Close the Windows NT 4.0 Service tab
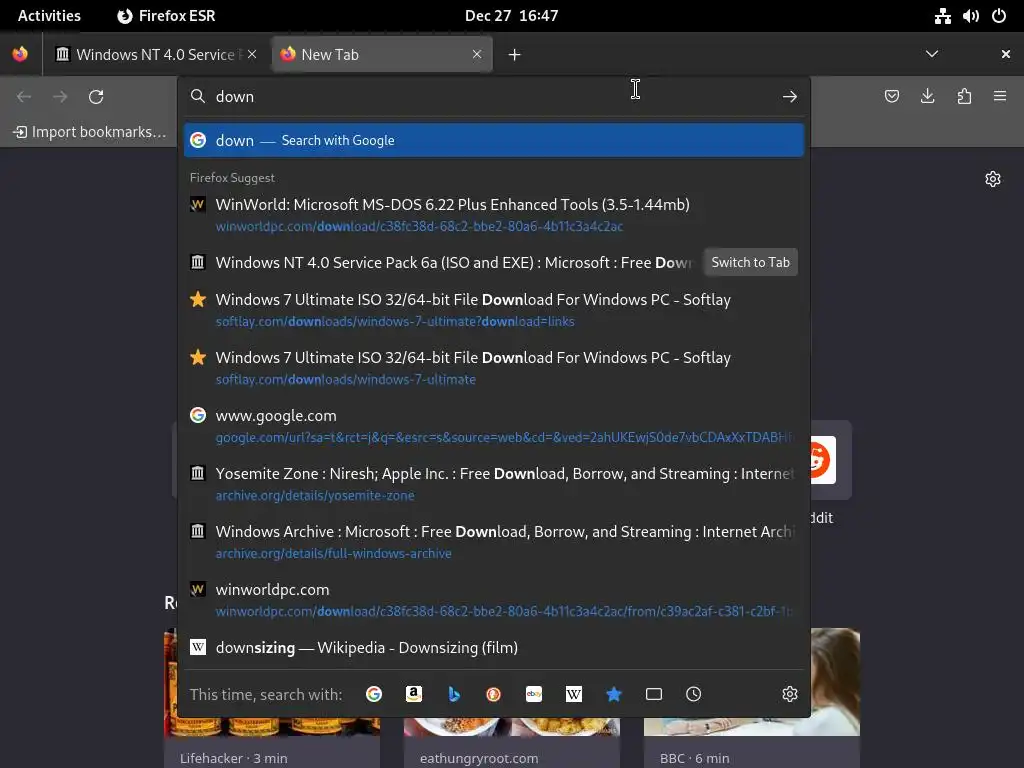This screenshot has width=1024, height=768. click(x=252, y=54)
